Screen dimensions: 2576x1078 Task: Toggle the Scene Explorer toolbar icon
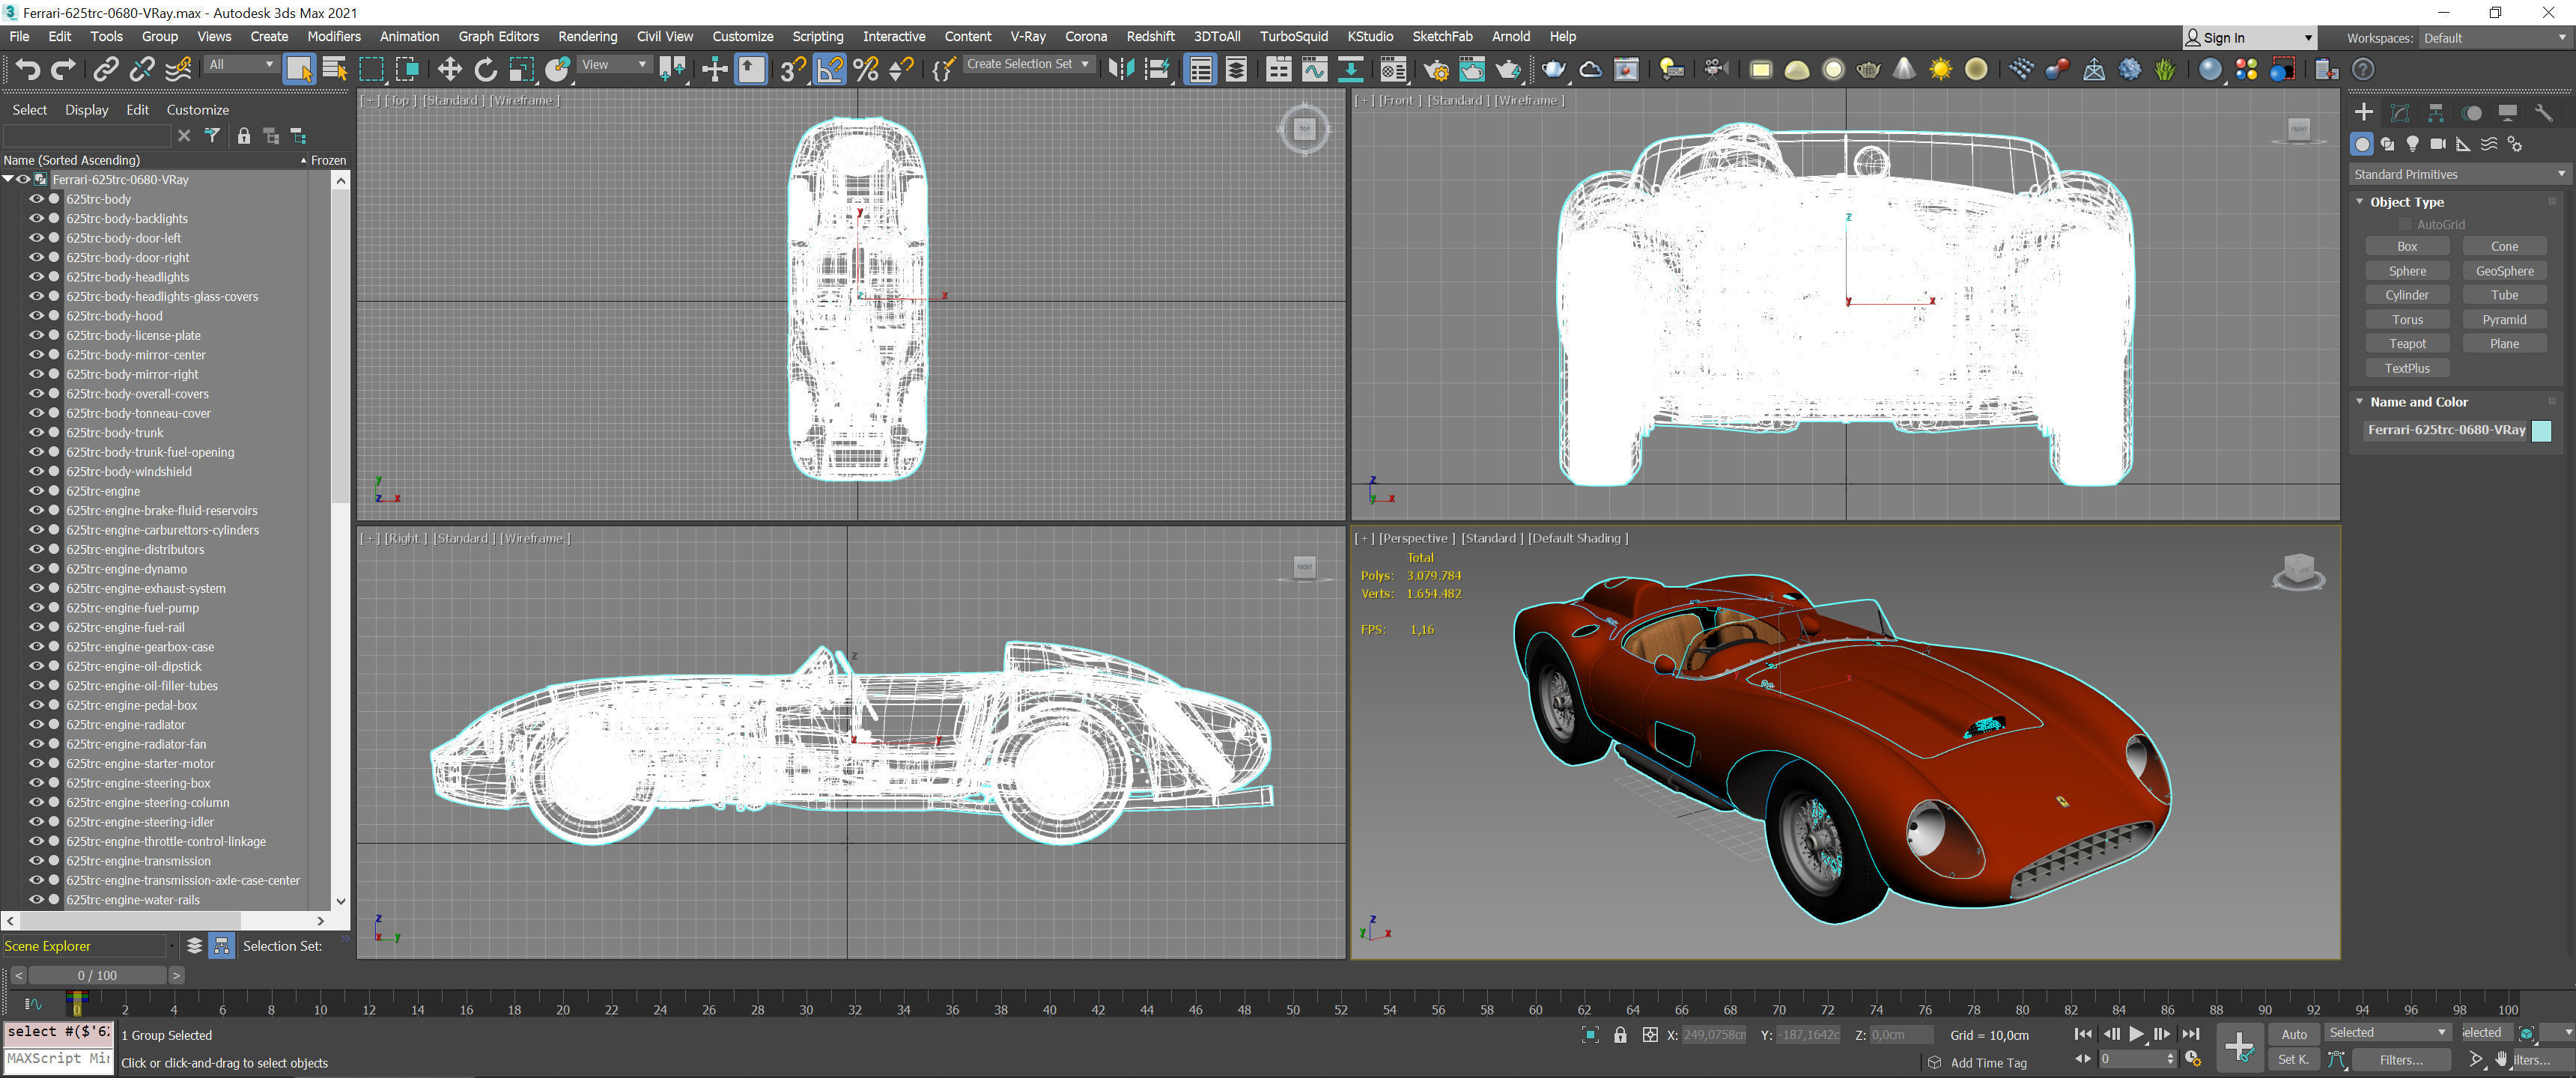[x=1200, y=69]
